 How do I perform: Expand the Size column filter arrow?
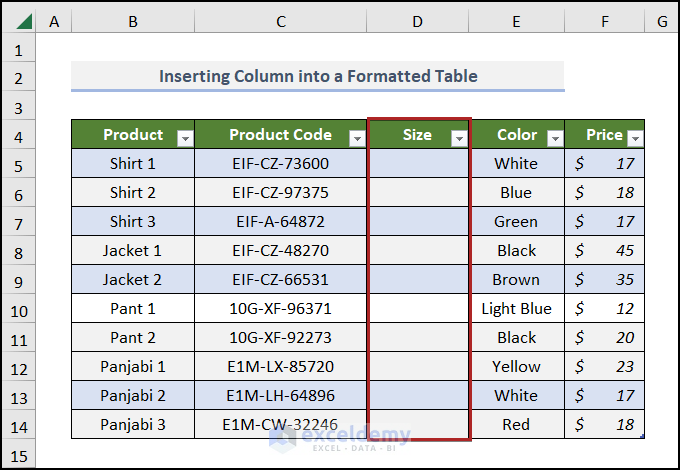(x=459, y=138)
